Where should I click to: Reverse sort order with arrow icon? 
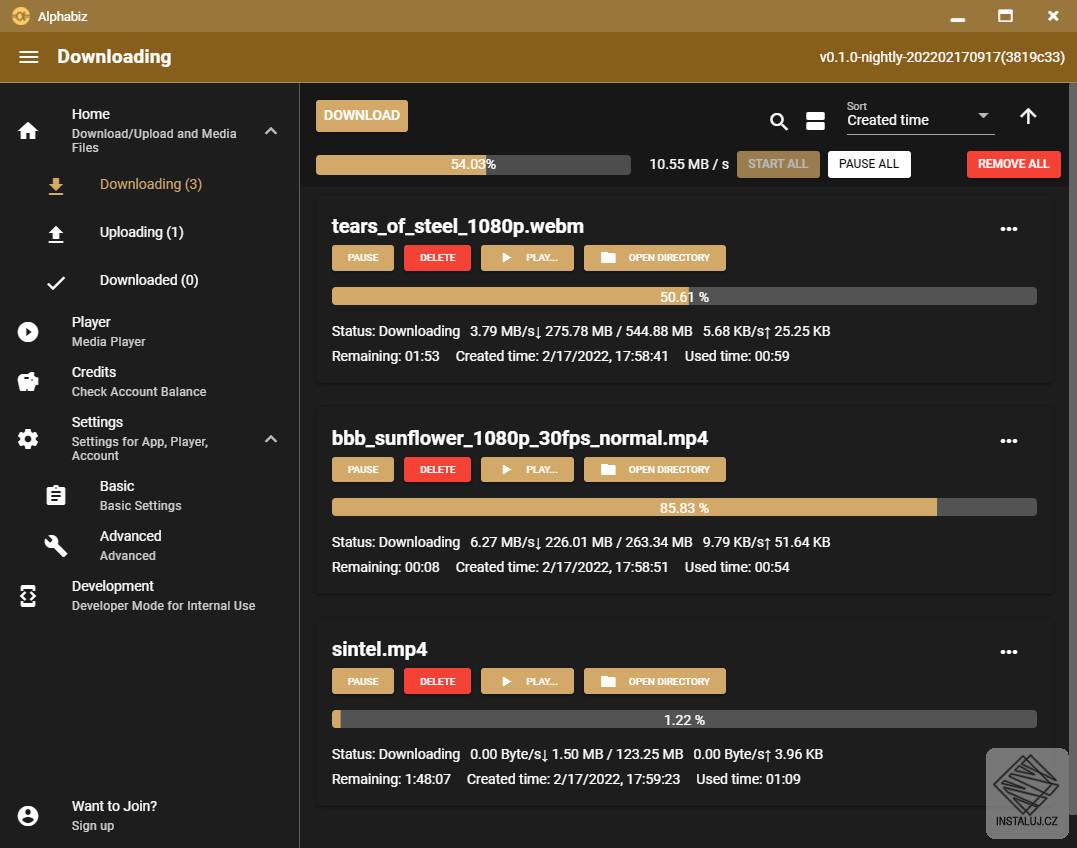point(1028,116)
